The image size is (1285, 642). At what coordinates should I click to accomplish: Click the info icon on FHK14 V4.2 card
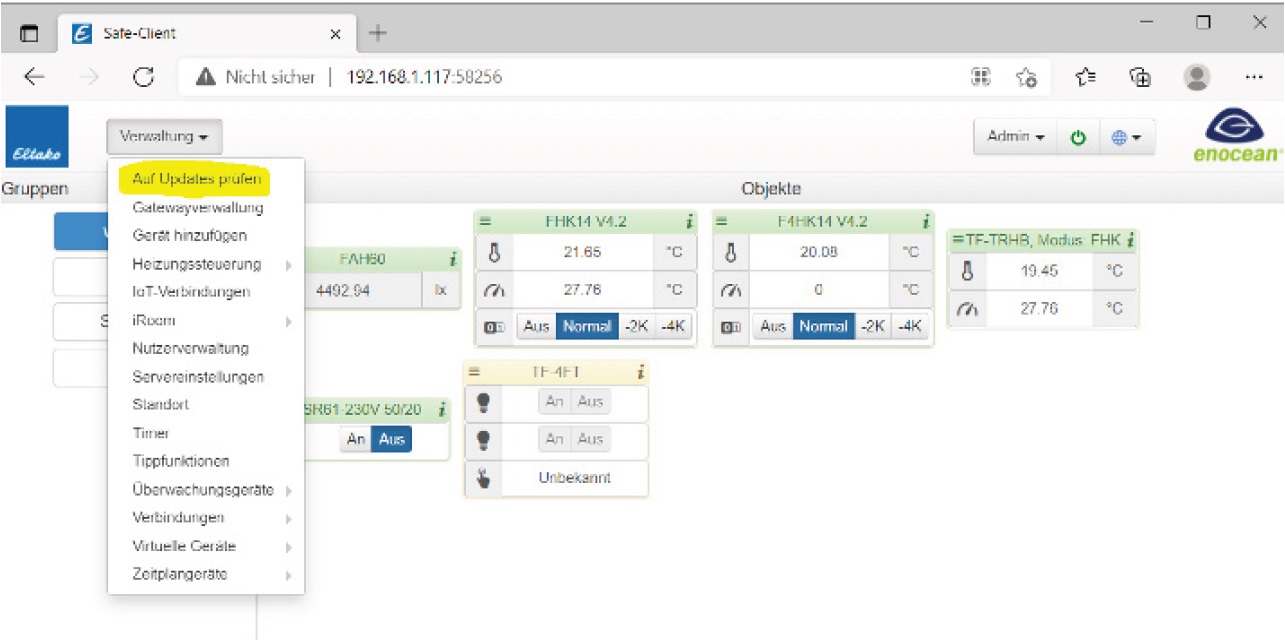tap(689, 222)
